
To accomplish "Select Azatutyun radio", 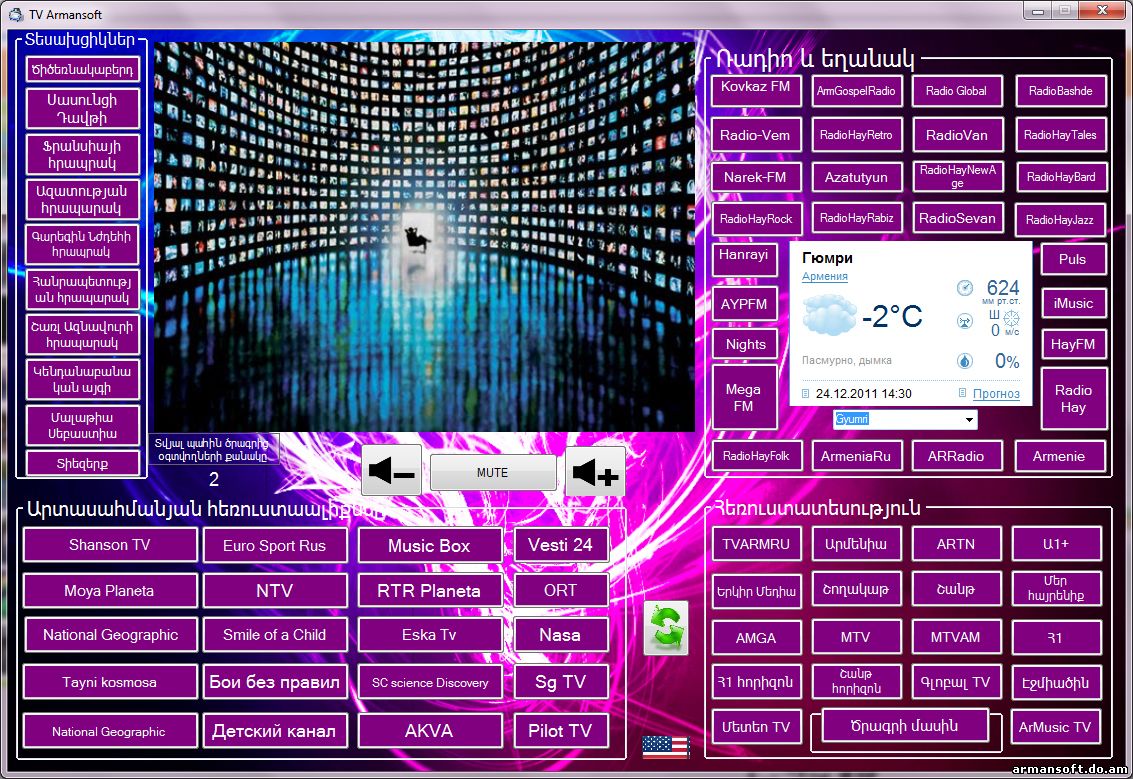I will coord(856,177).
